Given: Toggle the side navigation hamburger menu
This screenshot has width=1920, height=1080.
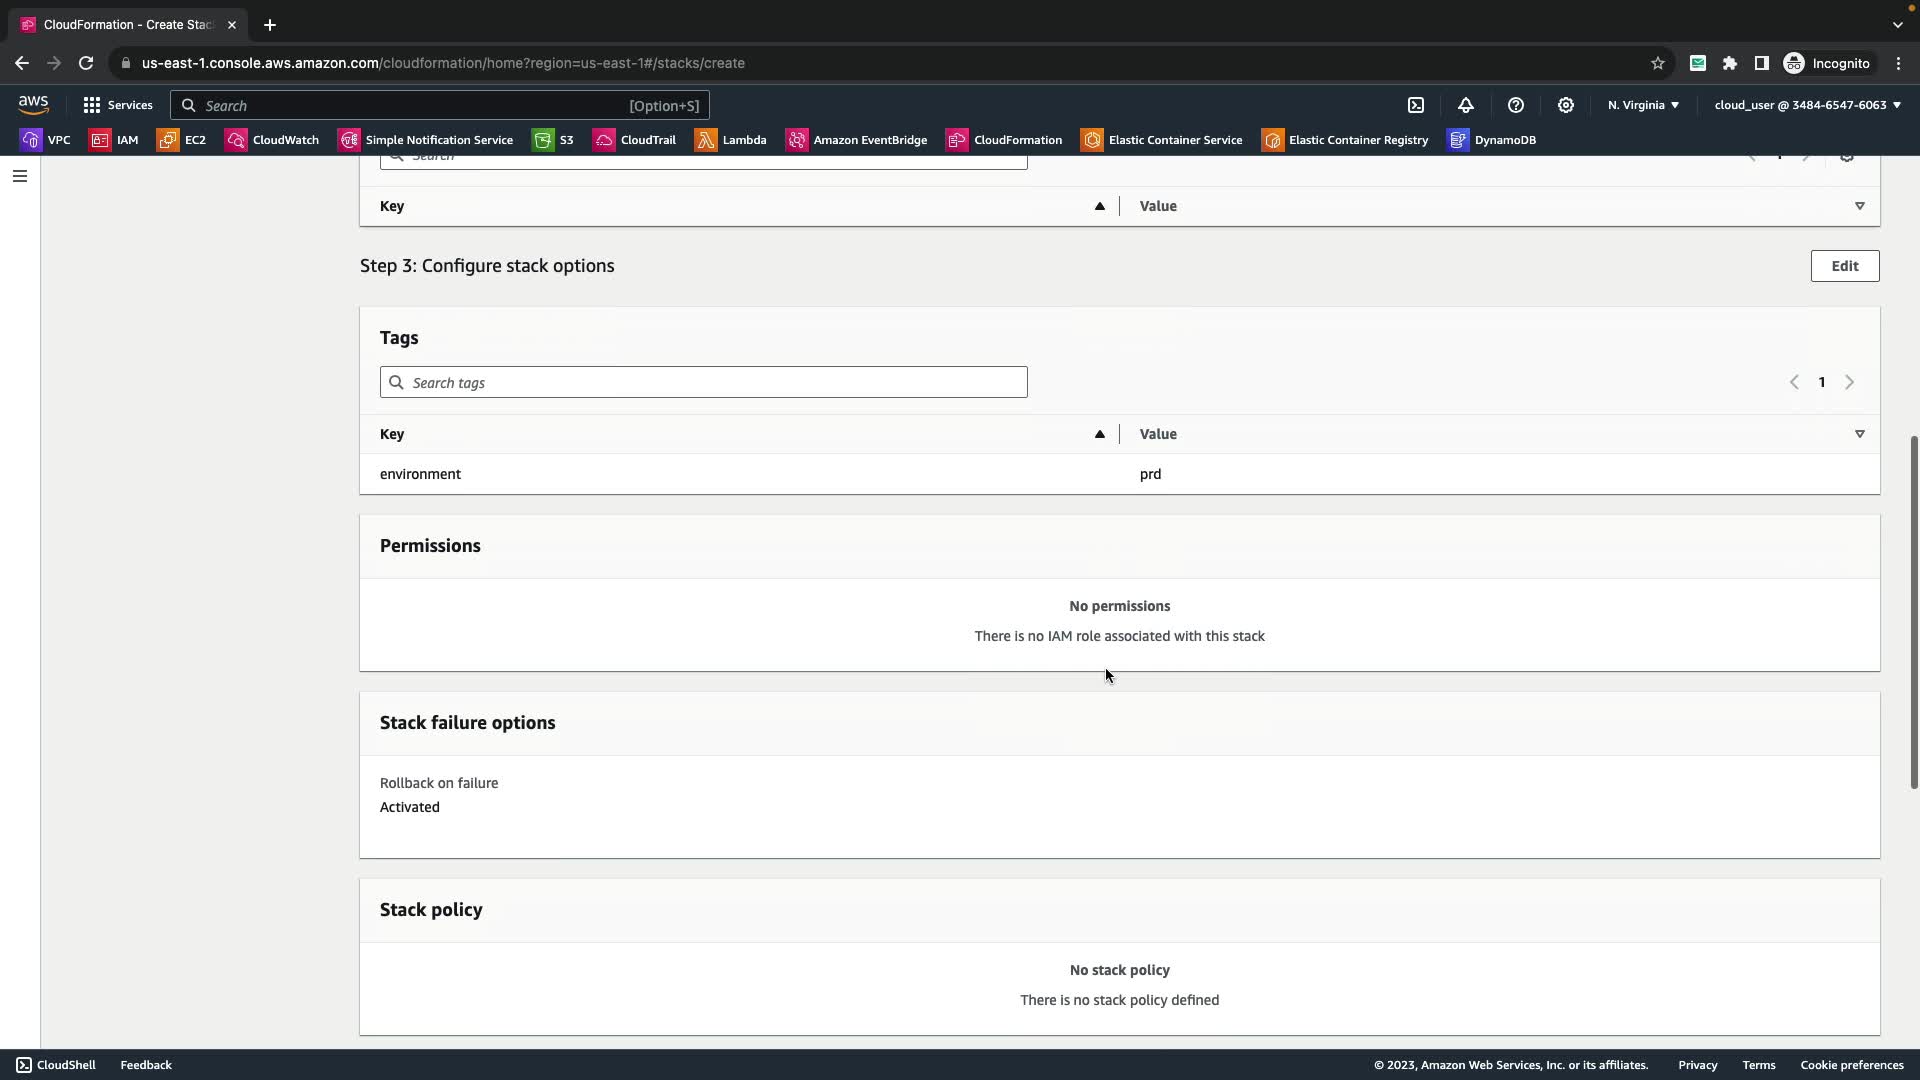Looking at the screenshot, I should coord(19,176).
